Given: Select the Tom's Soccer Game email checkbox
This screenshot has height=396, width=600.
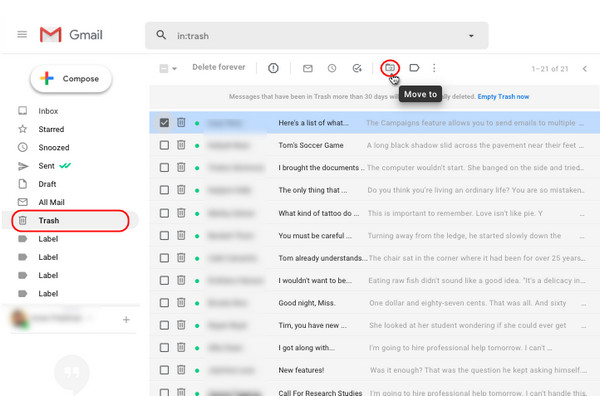Looking at the screenshot, I should [164, 145].
